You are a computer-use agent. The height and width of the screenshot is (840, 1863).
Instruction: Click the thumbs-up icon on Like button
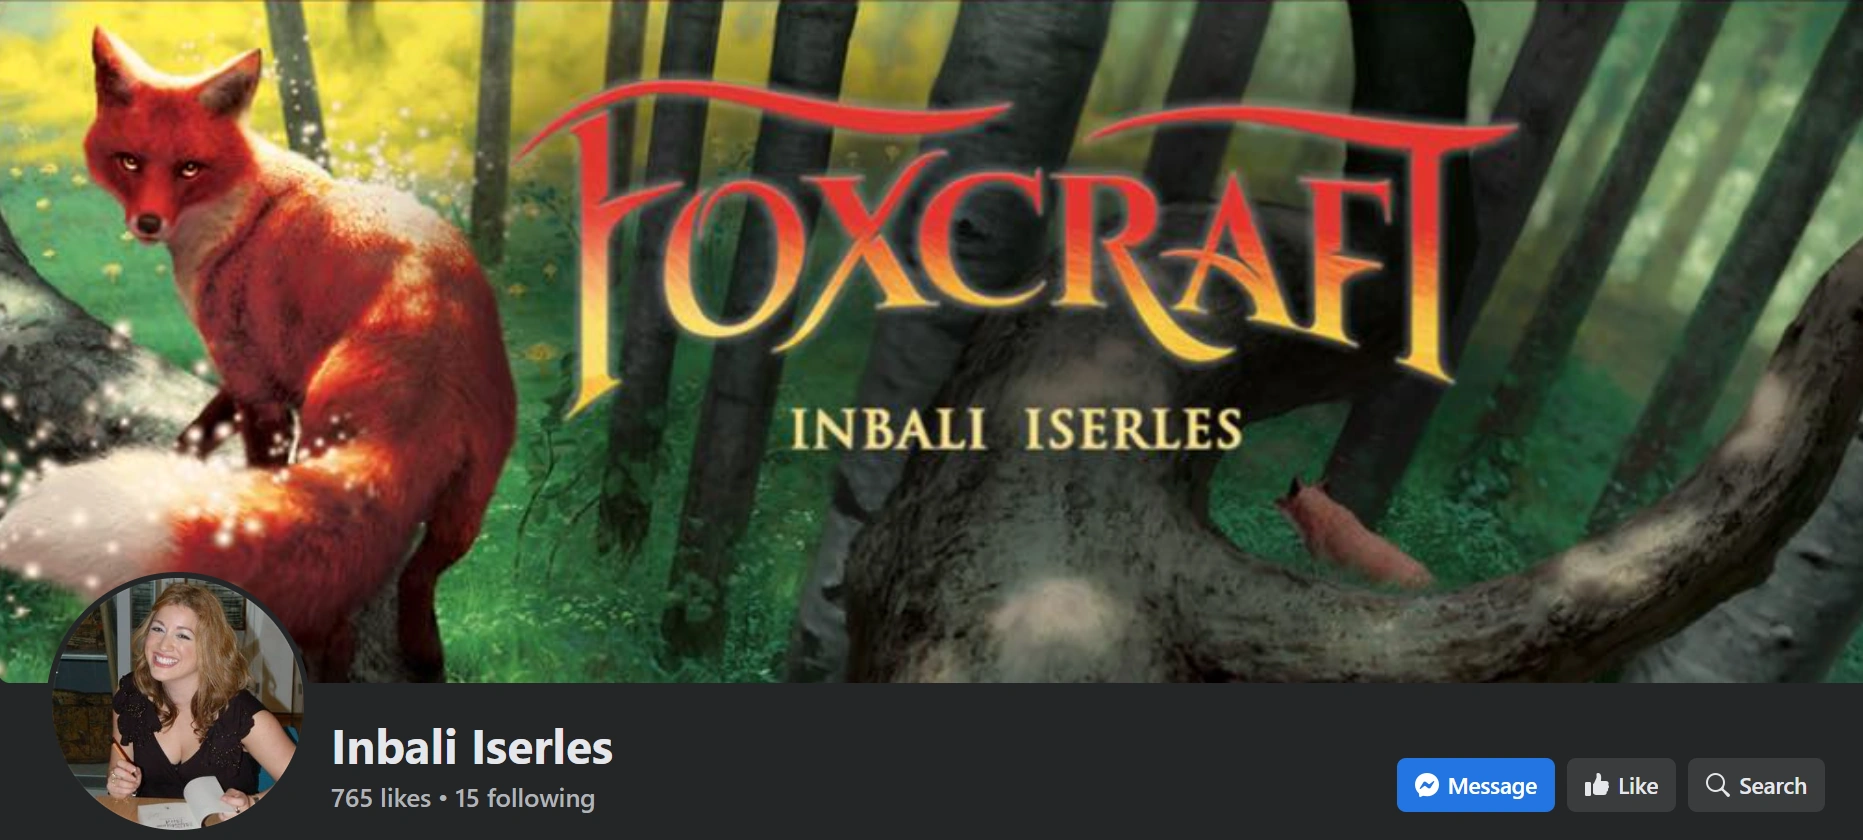pos(1596,785)
